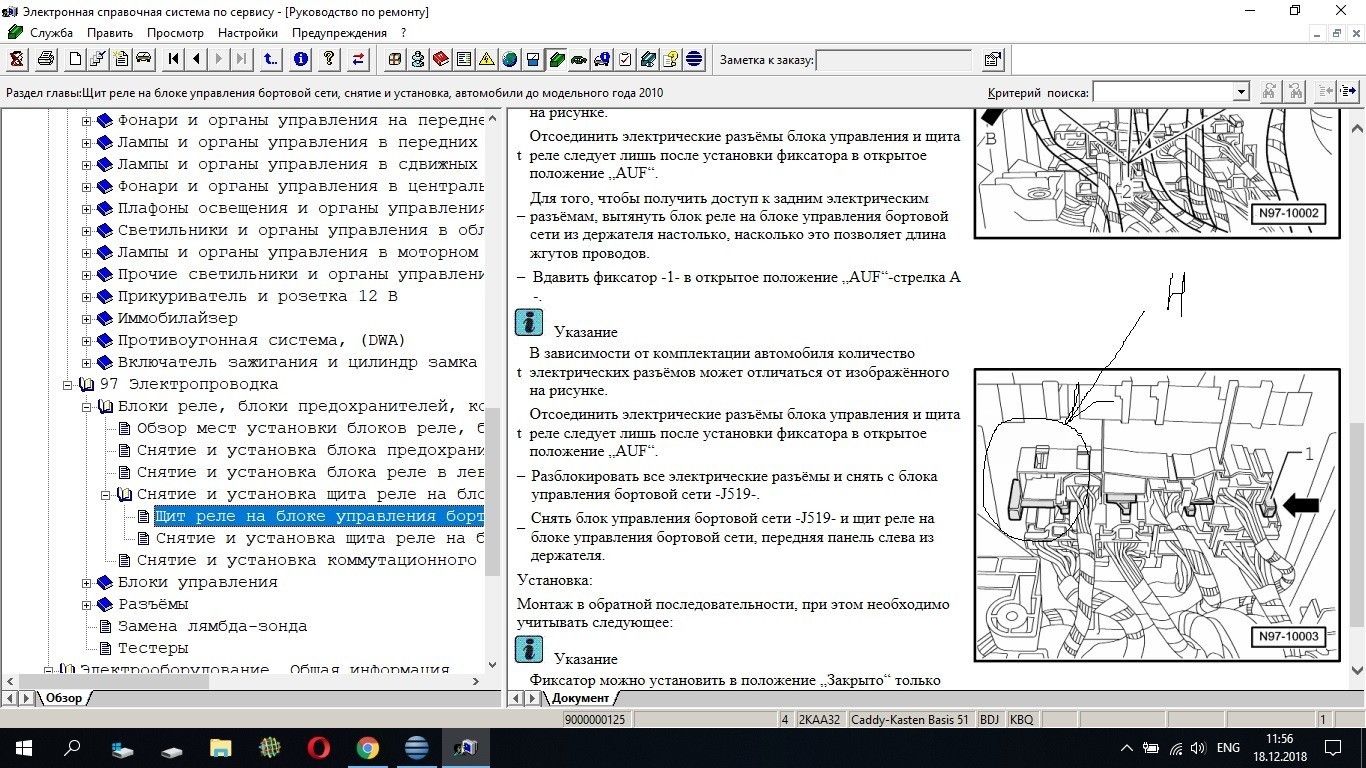The image size is (1366, 768).
Task: Open File Explorer from taskbar
Action: point(221,748)
